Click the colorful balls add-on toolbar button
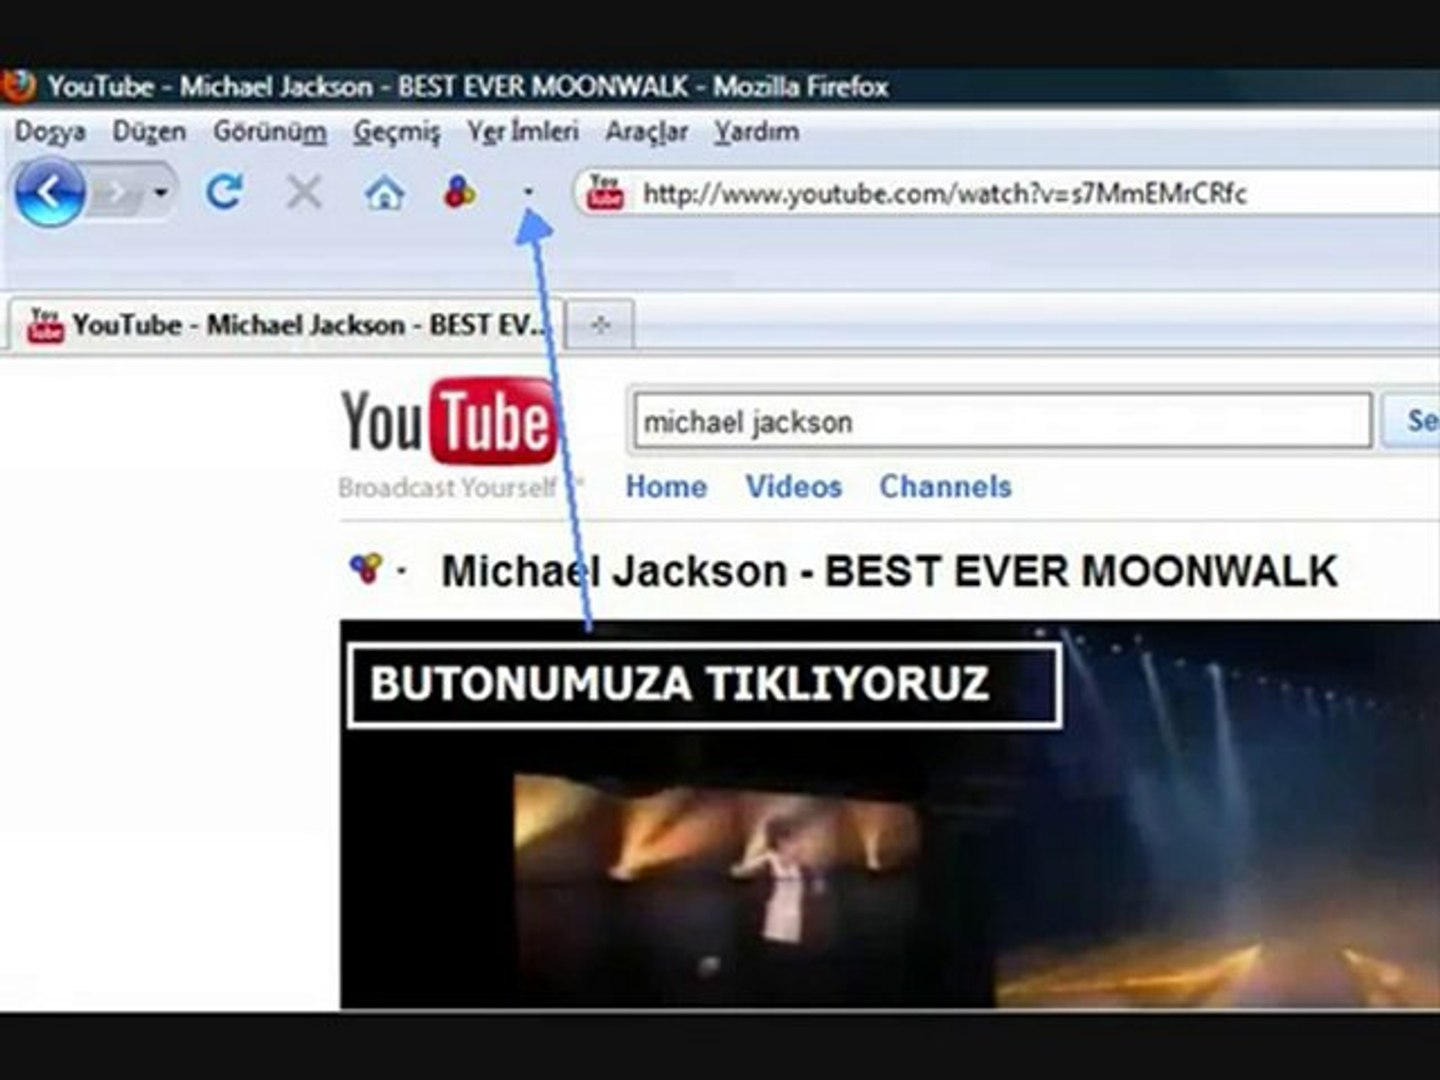 pos(459,191)
